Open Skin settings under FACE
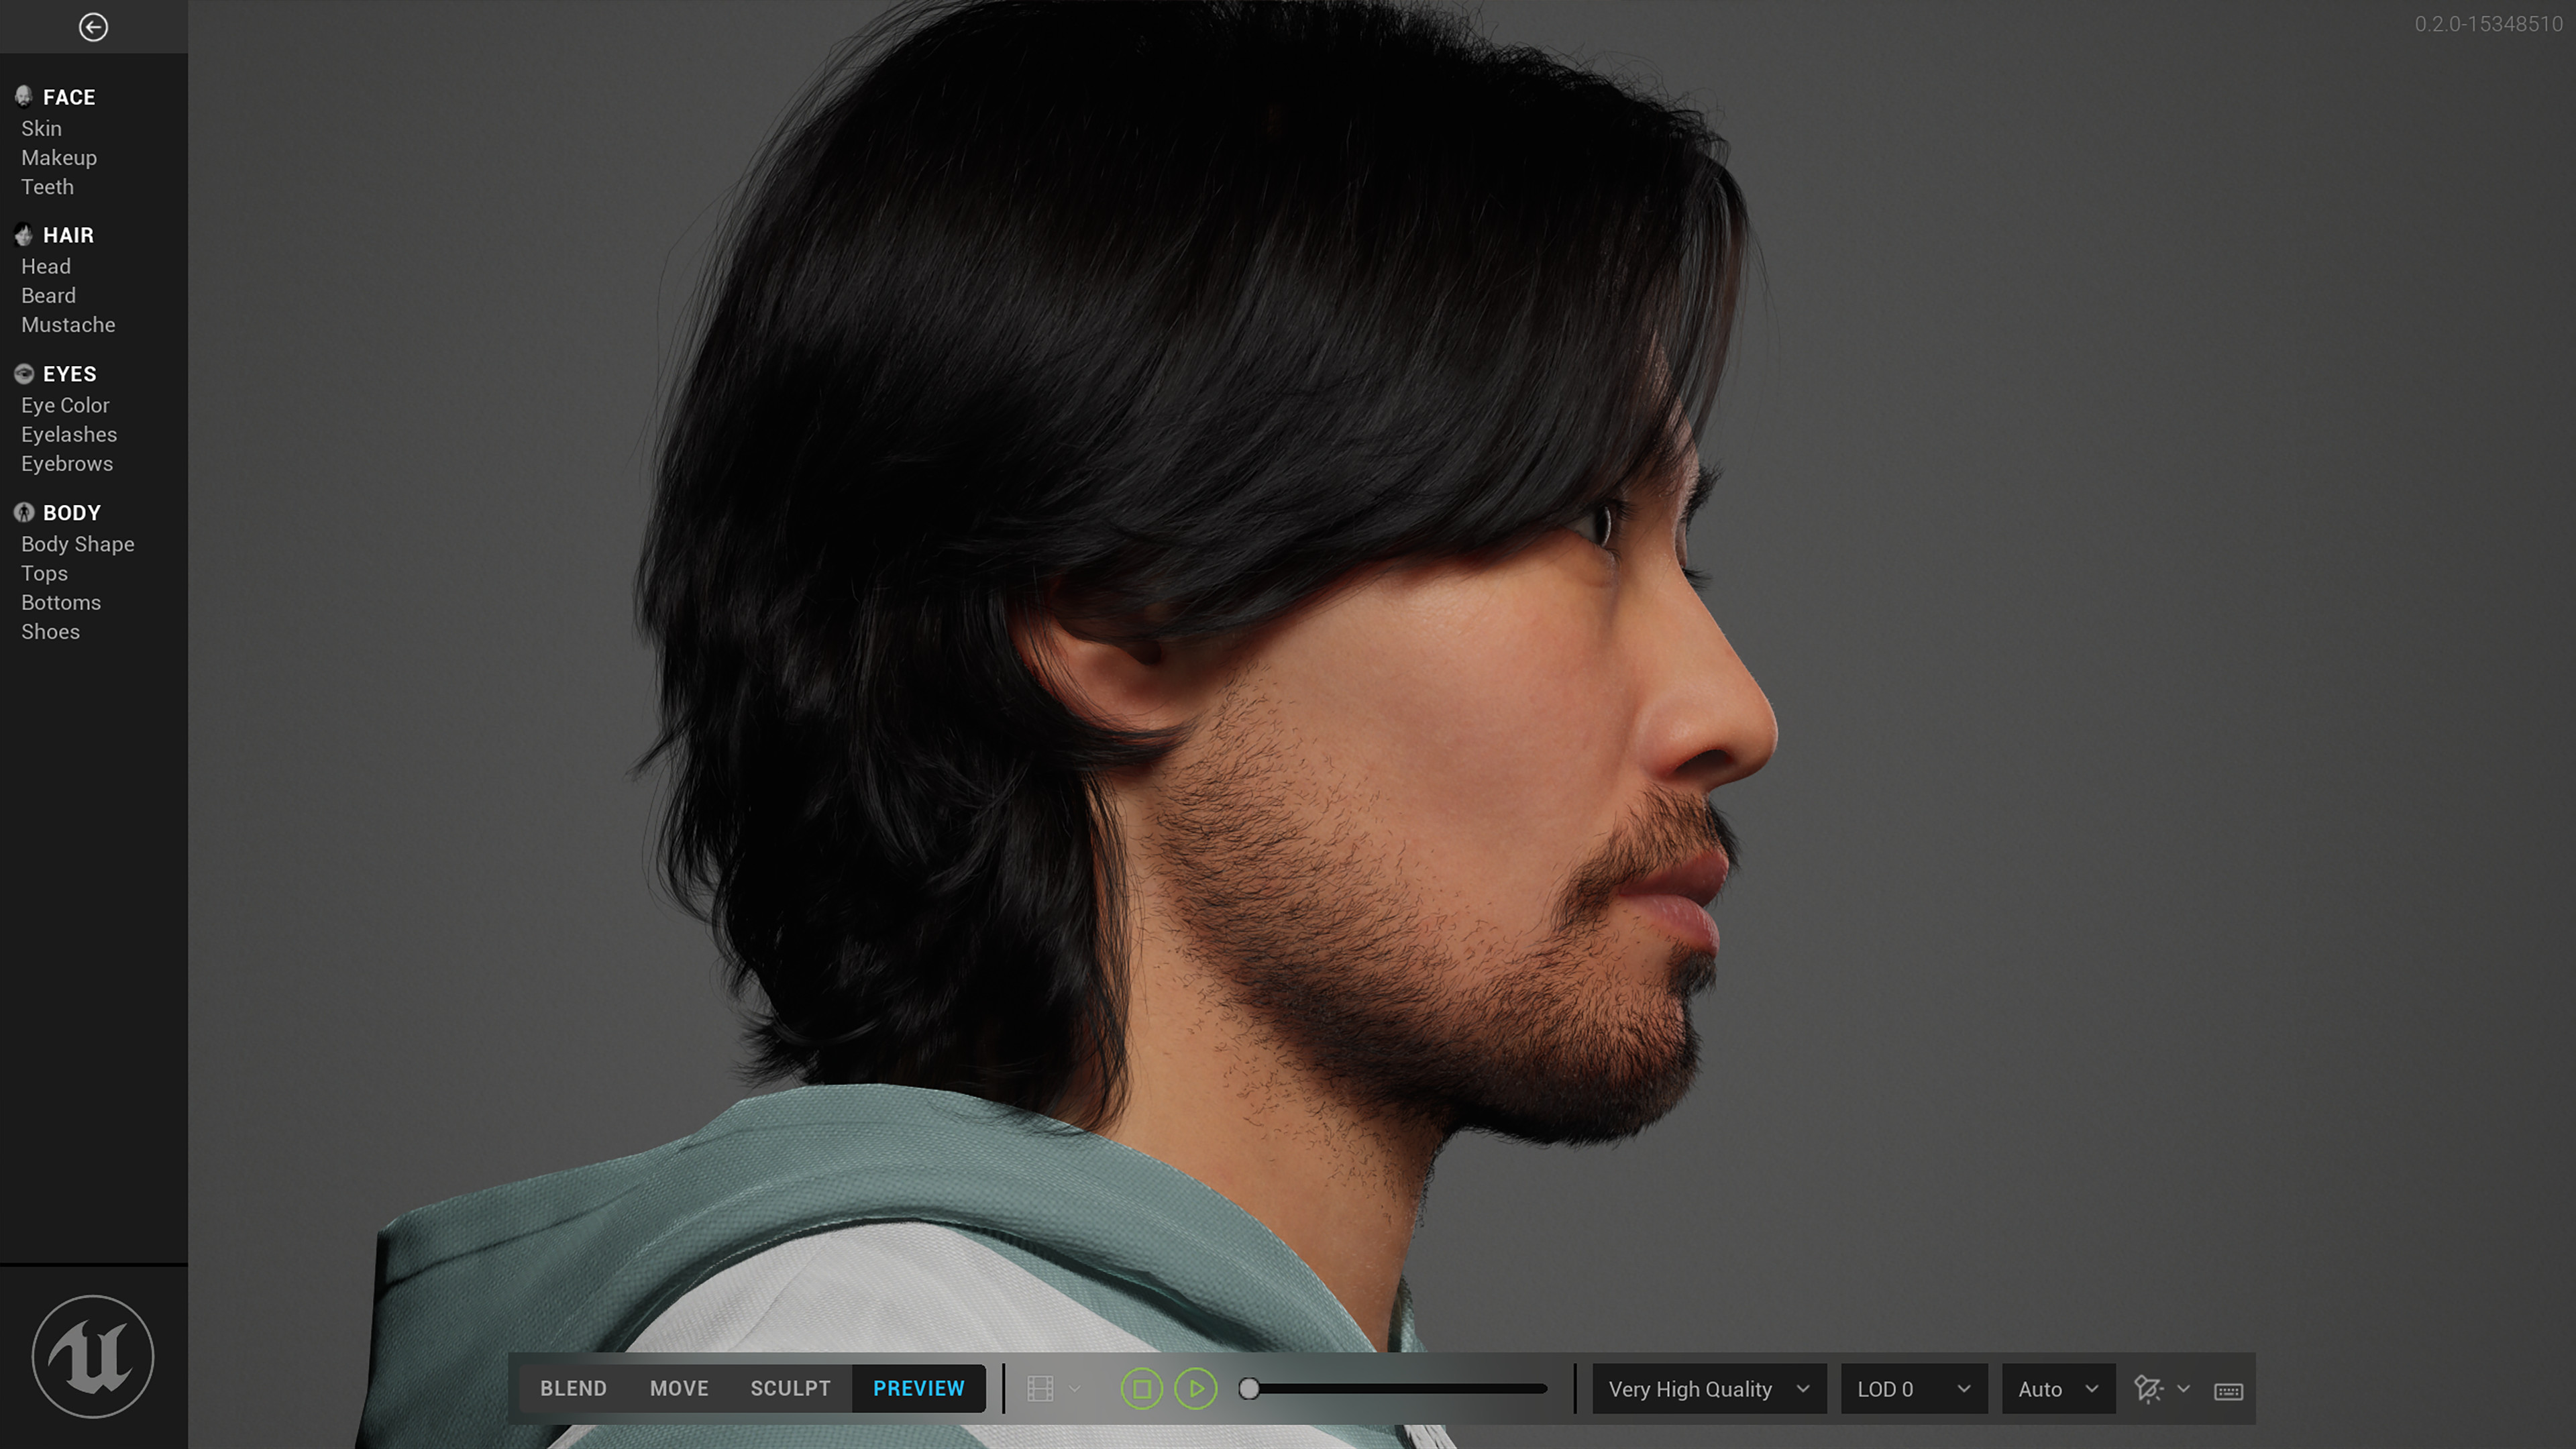 [41, 128]
